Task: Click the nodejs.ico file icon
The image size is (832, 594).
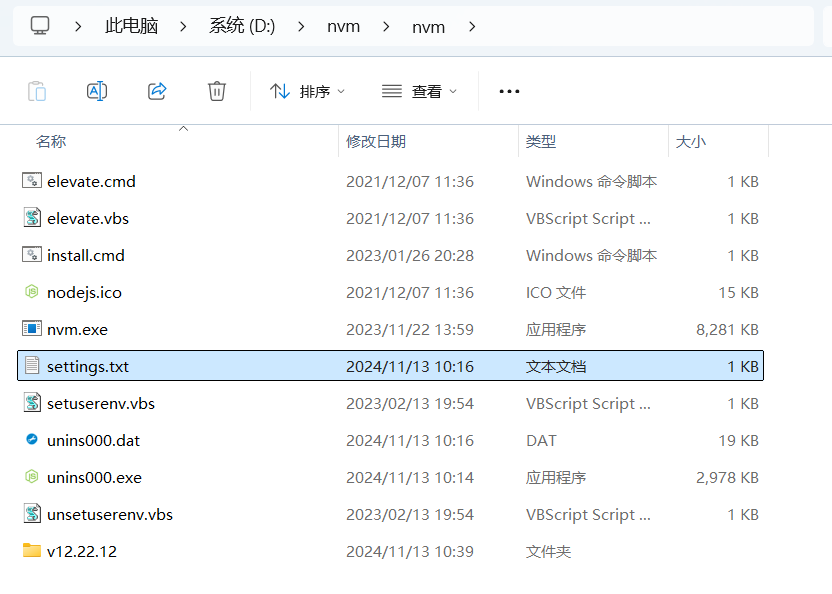Action: point(32,291)
